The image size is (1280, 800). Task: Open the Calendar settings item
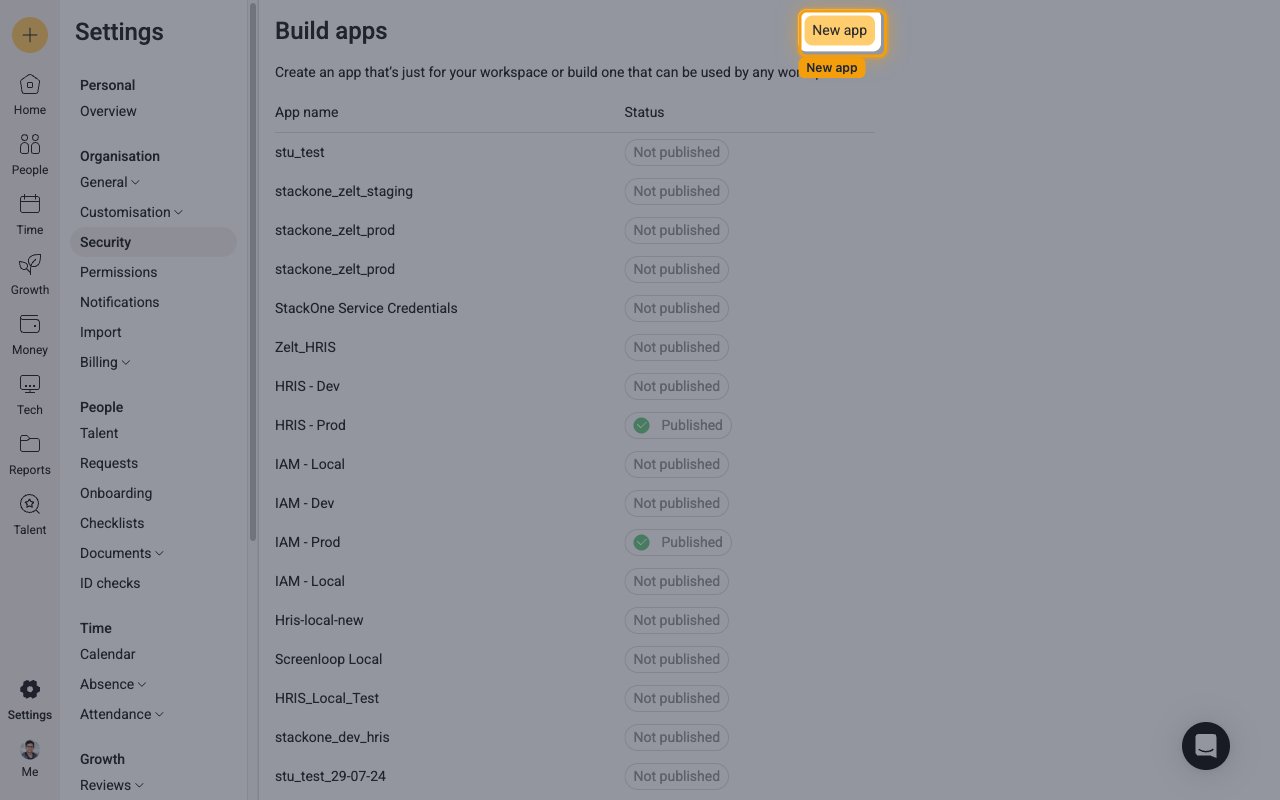tap(107, 654)
